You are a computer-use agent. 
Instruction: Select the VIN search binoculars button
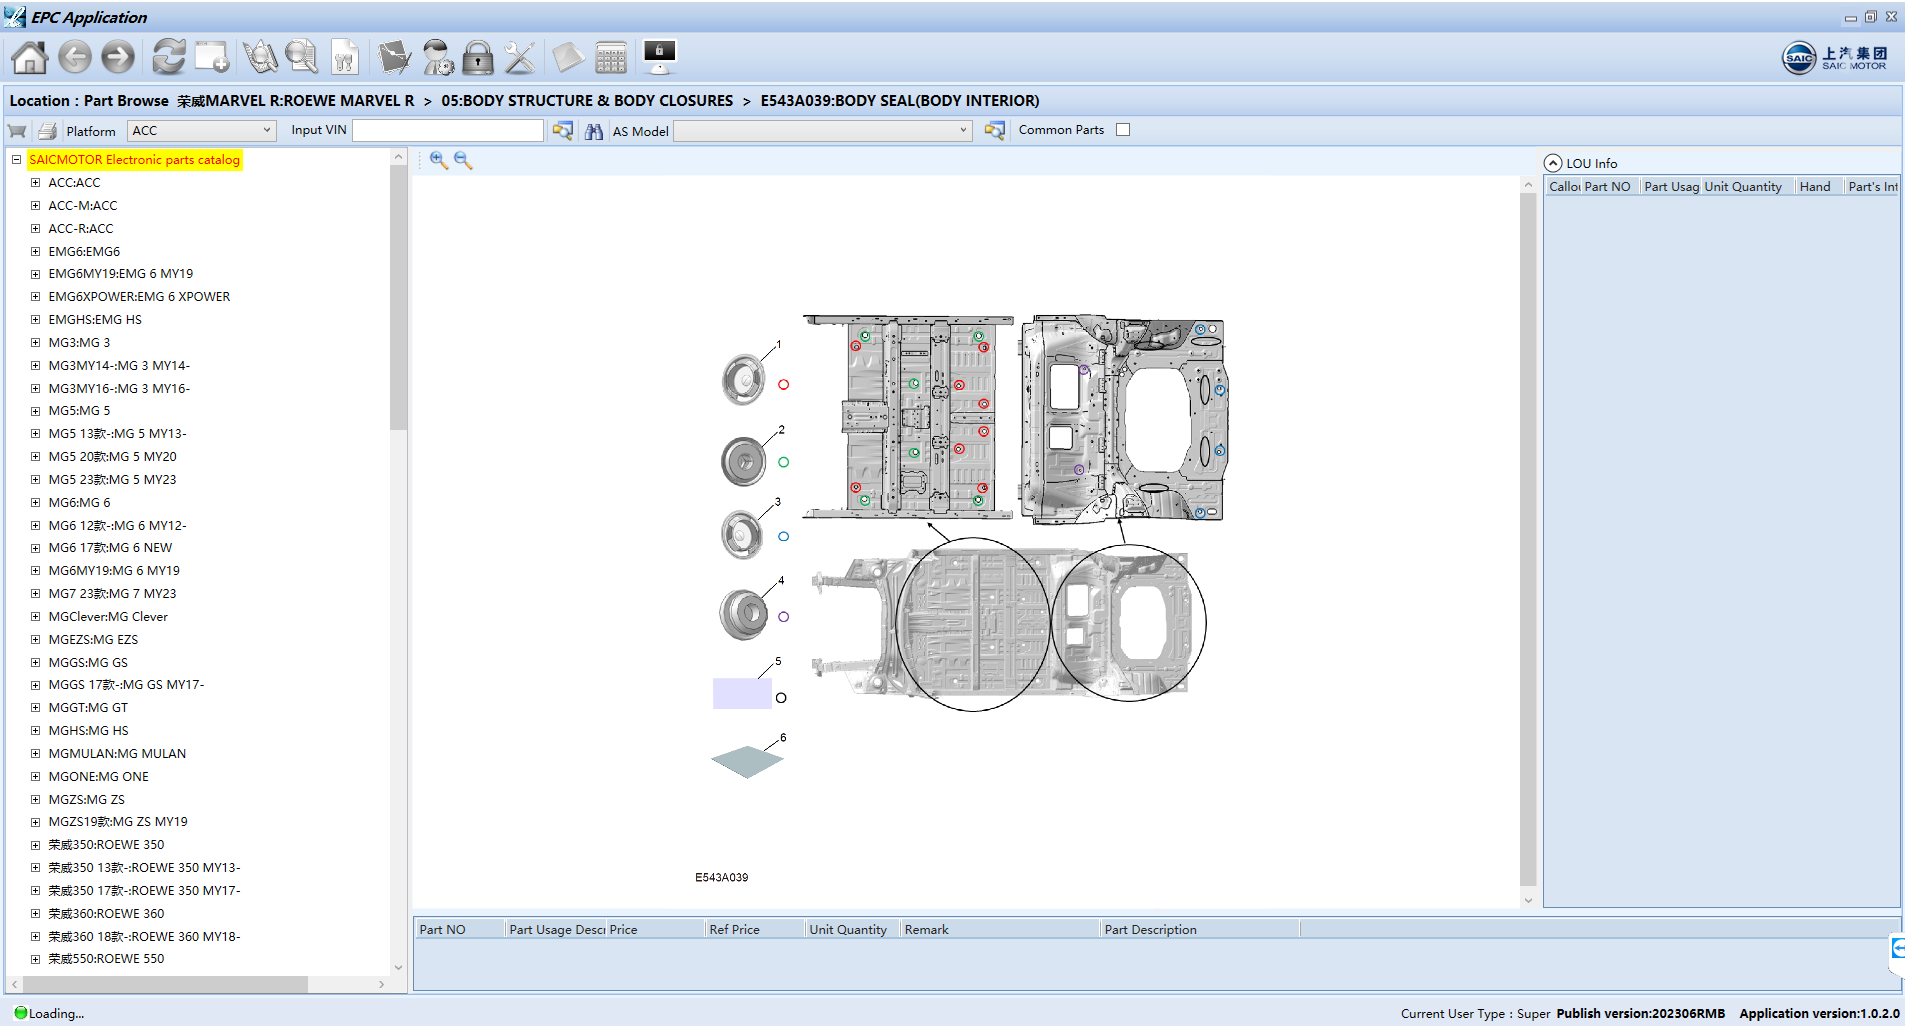tap(593, 130)
